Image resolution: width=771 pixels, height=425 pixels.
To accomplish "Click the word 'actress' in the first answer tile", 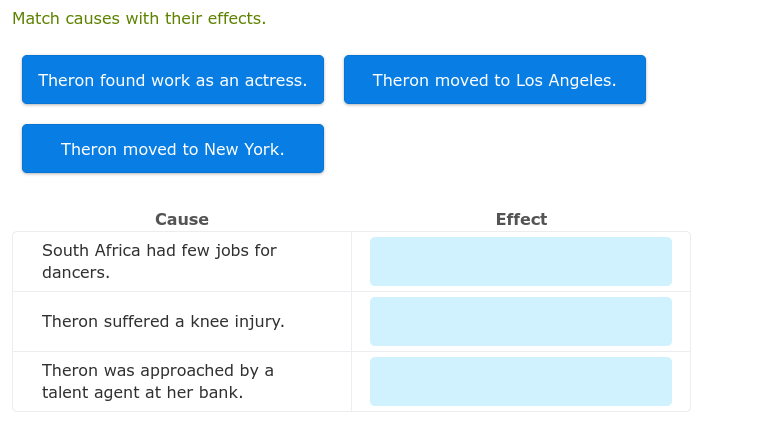I will click(x=276, y=80).
